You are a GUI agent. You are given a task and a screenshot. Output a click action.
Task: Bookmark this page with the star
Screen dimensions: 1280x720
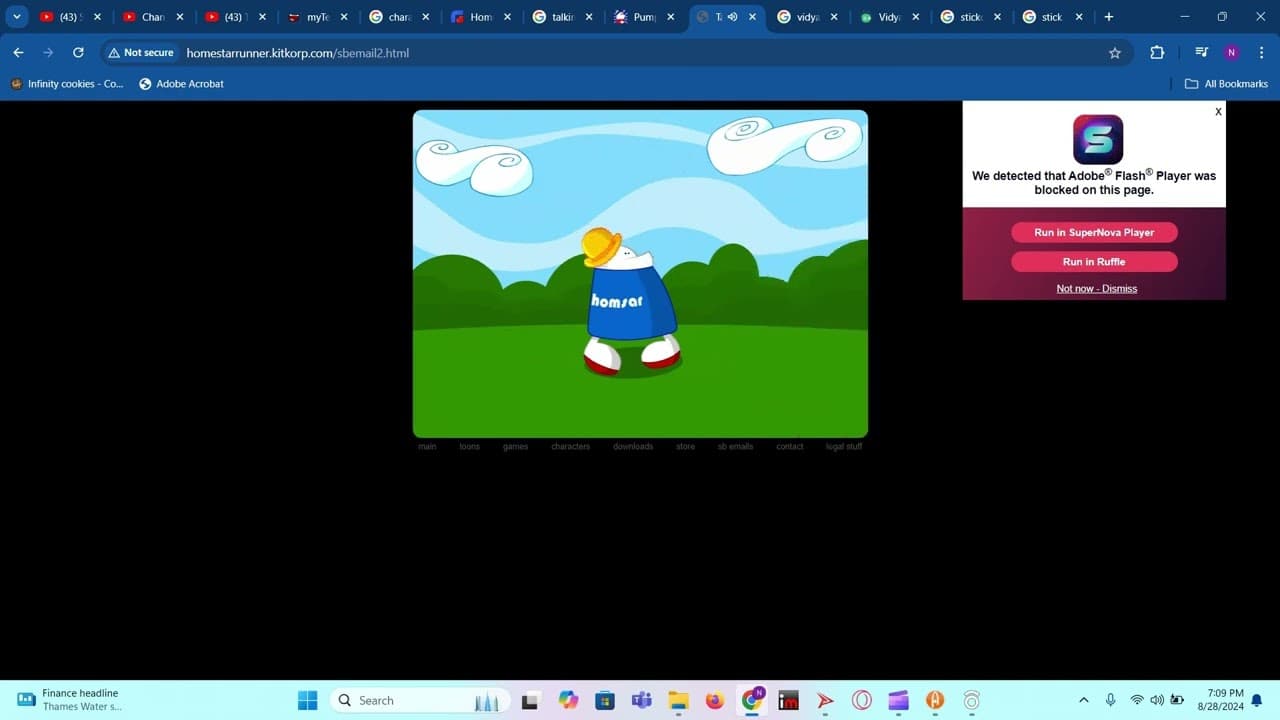(x=1115, y=53)
